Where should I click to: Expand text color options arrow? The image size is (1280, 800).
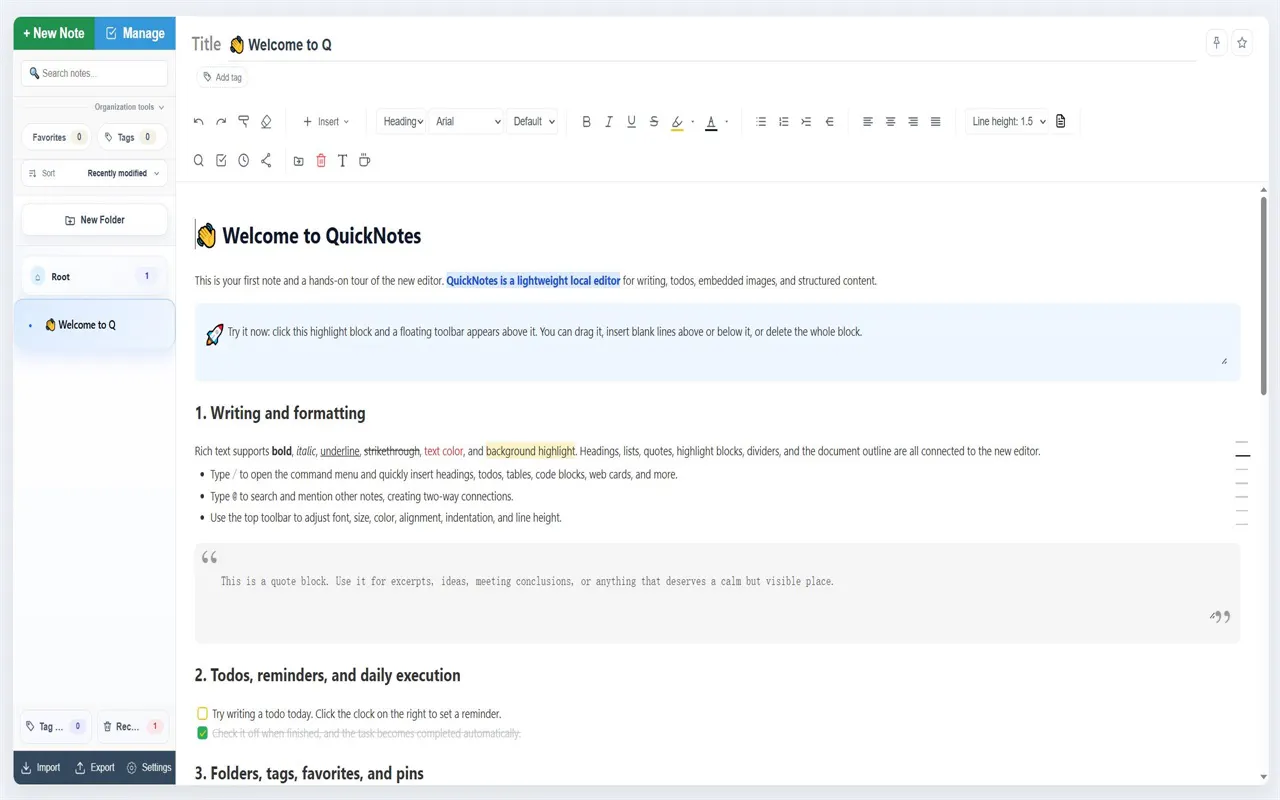726,122
